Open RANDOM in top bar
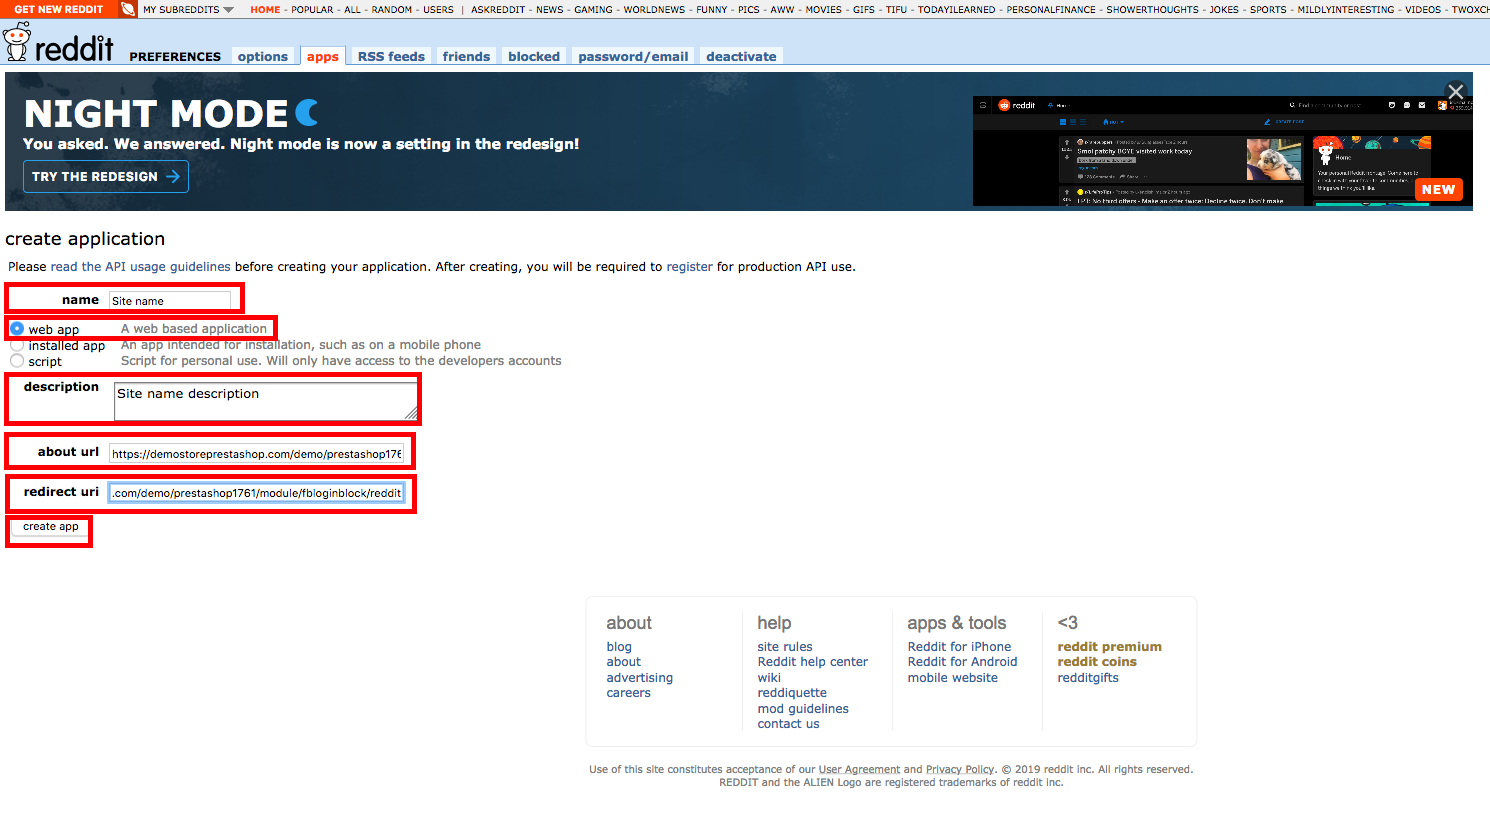 (x=391, y=9)
